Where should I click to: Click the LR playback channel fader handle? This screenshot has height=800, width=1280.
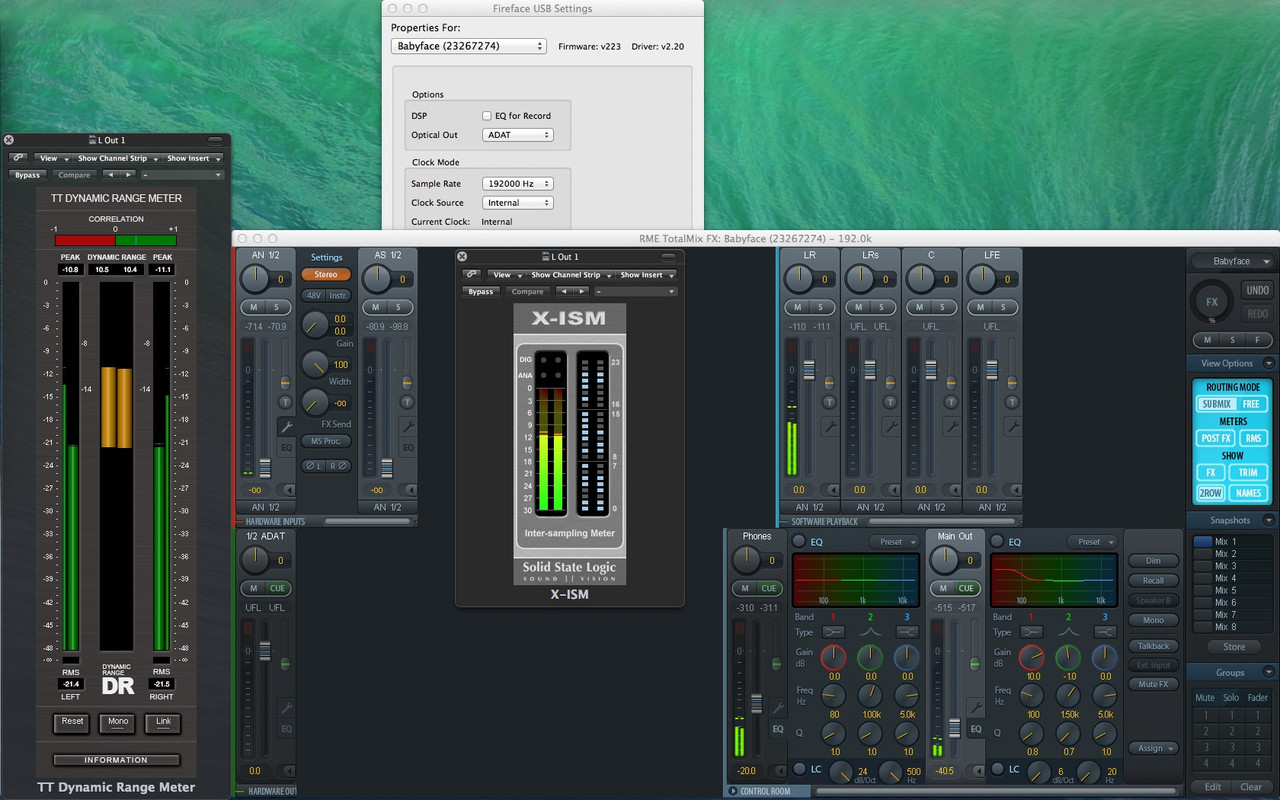tap(808, 369)
